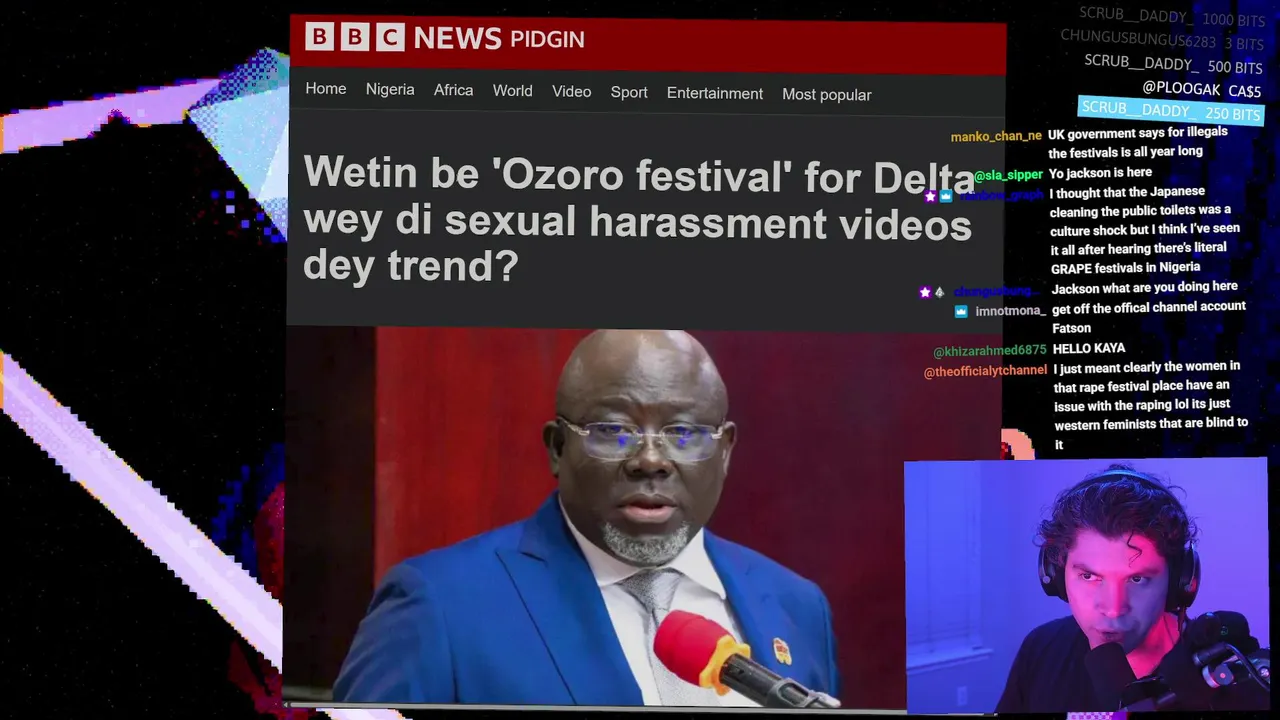The height and width of the screenshot is (720, 1280).
Task: Go to the Nigeria section
Action: pyautogui.click(x=390, y=89)
